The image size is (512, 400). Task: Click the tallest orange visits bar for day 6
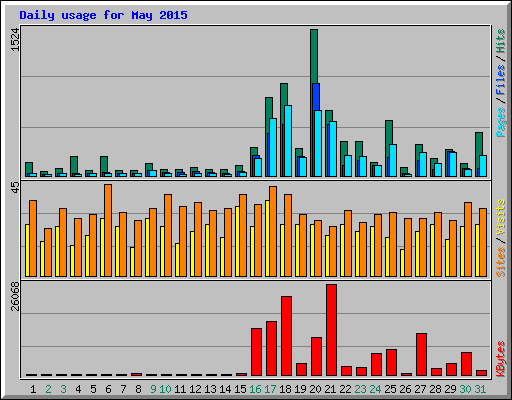pos(108,230)
